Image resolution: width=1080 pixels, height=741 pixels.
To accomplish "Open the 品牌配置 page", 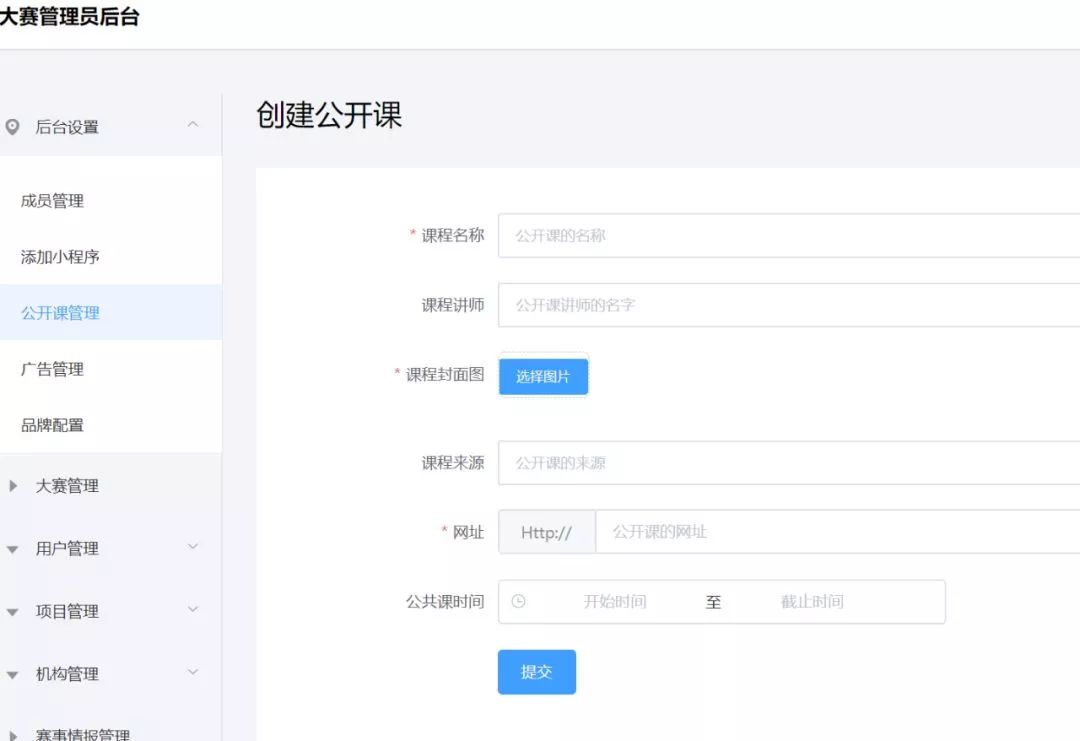I will 51,424.
